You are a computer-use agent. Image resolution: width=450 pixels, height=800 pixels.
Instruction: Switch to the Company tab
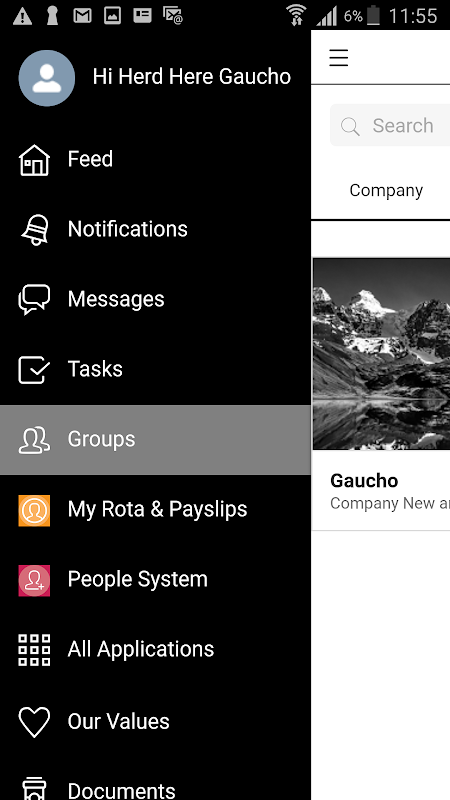[x=386, y=190]
